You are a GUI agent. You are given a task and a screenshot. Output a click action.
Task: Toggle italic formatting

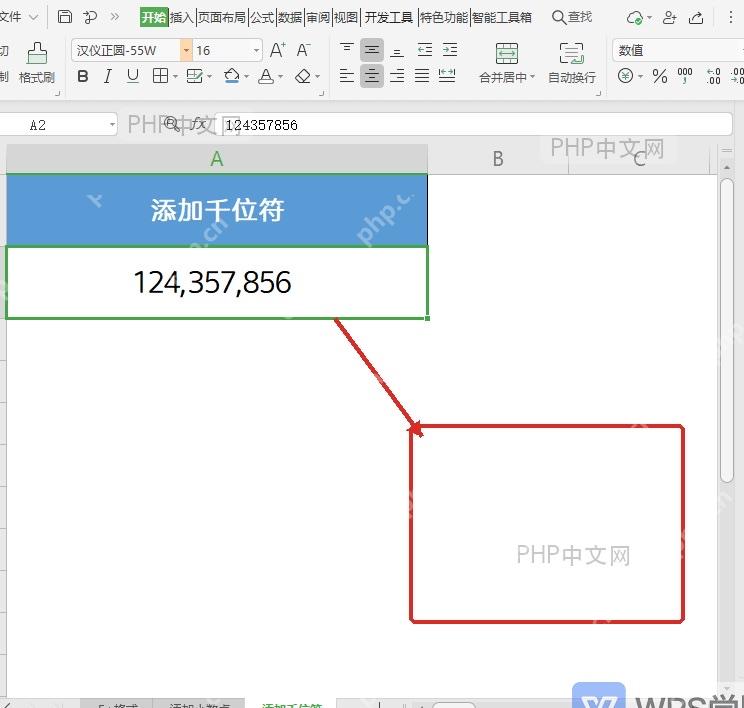point(108,76)
